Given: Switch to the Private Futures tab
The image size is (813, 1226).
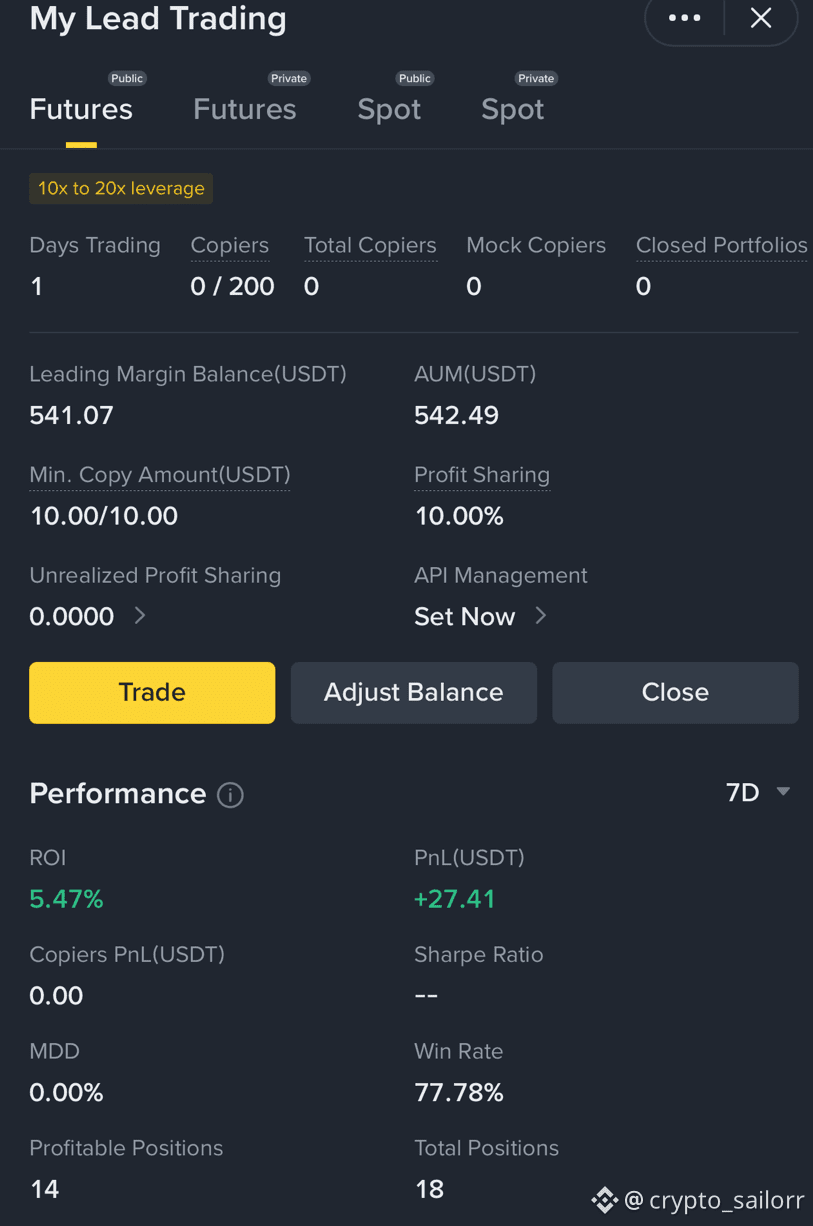Looking at the screenshot, I should (x=245, y=109).
